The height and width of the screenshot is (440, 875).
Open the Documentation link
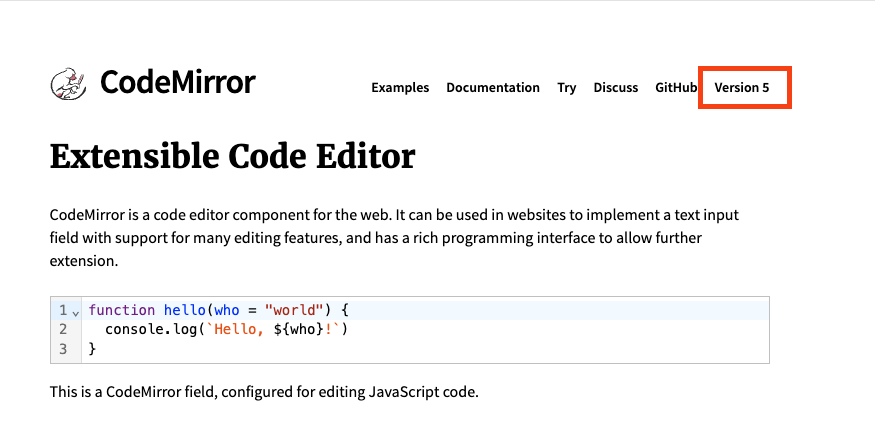click(x=493, y=88)
